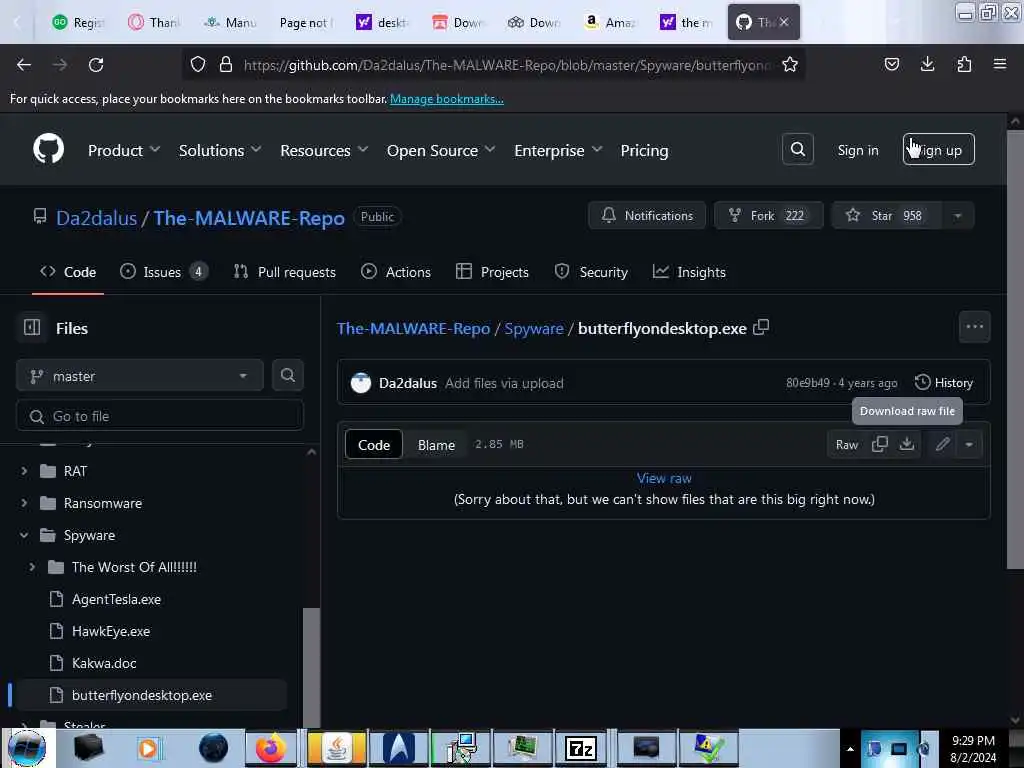Viewport: 1024px width, 768px height.
Task: Open Da2dalus owner profile link
Action: point(97,217)
